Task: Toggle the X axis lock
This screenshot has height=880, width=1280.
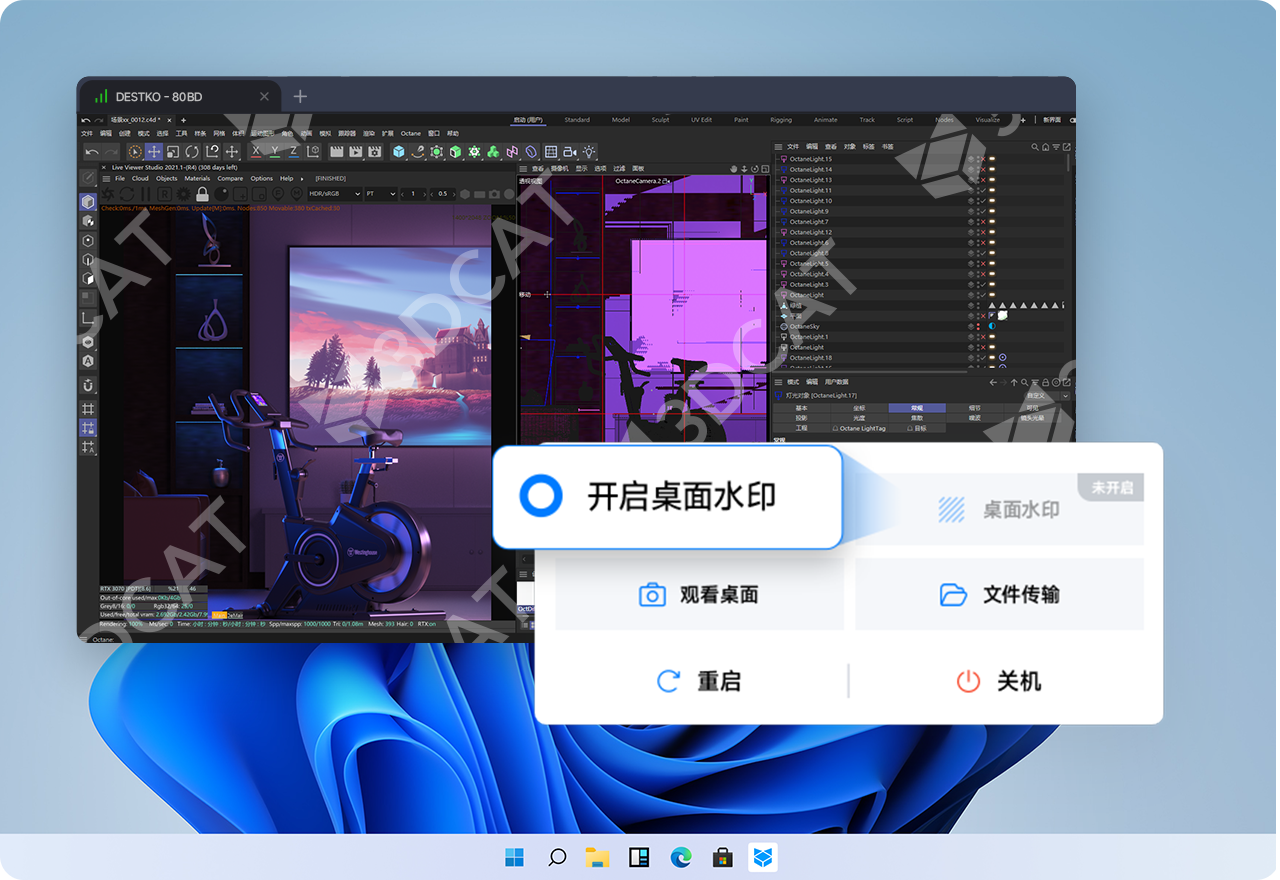Action: (x=256, y=151)
